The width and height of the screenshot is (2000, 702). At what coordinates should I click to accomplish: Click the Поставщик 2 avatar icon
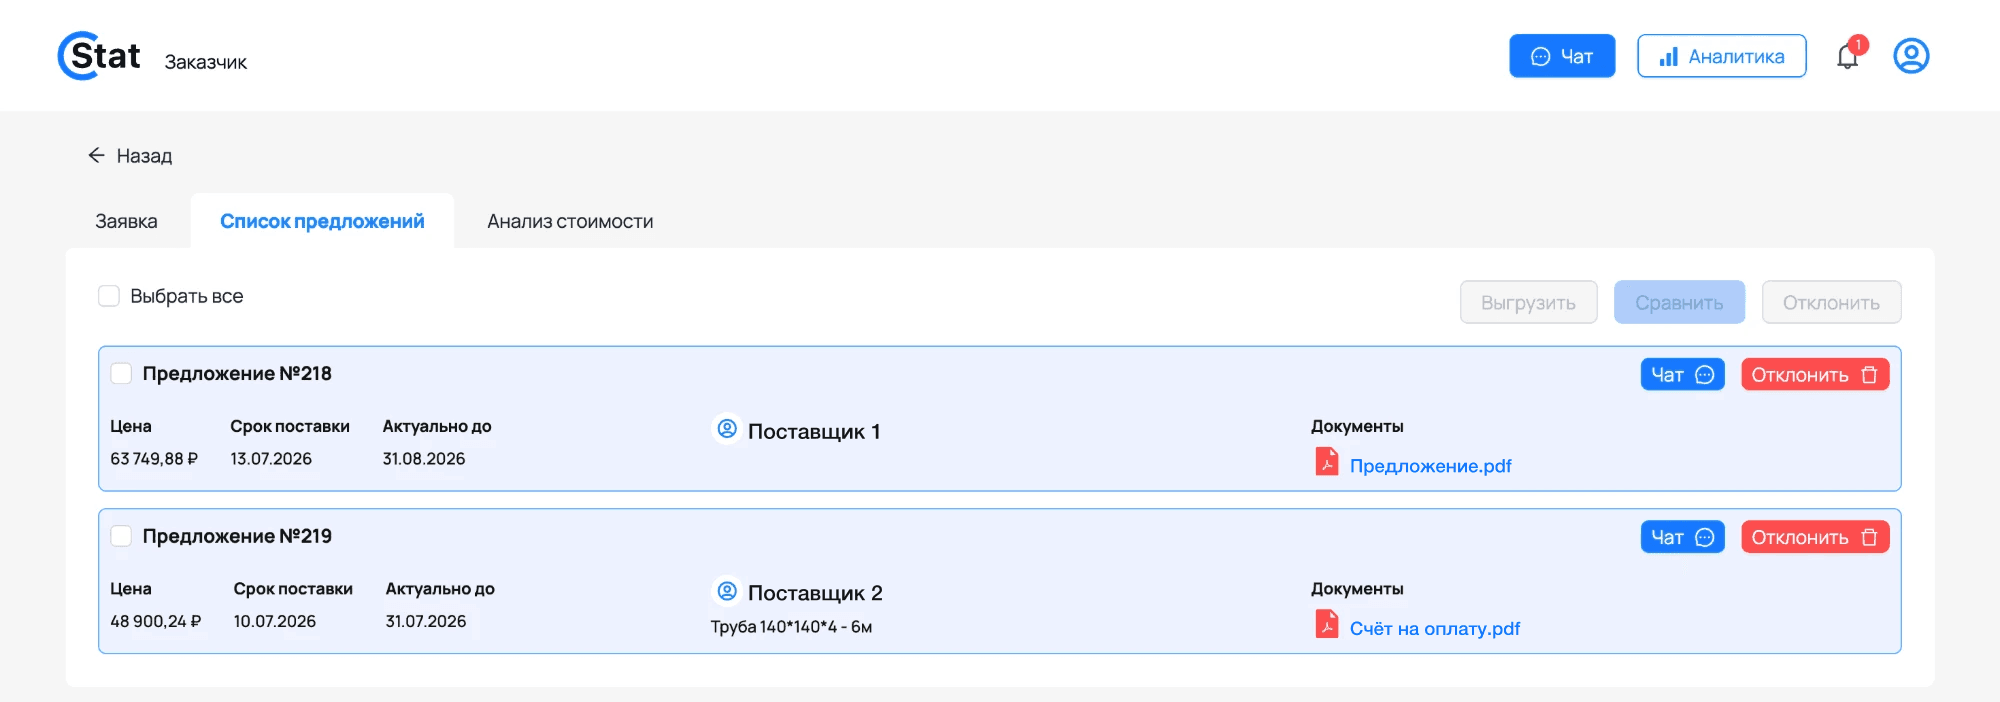pos(727,591)
